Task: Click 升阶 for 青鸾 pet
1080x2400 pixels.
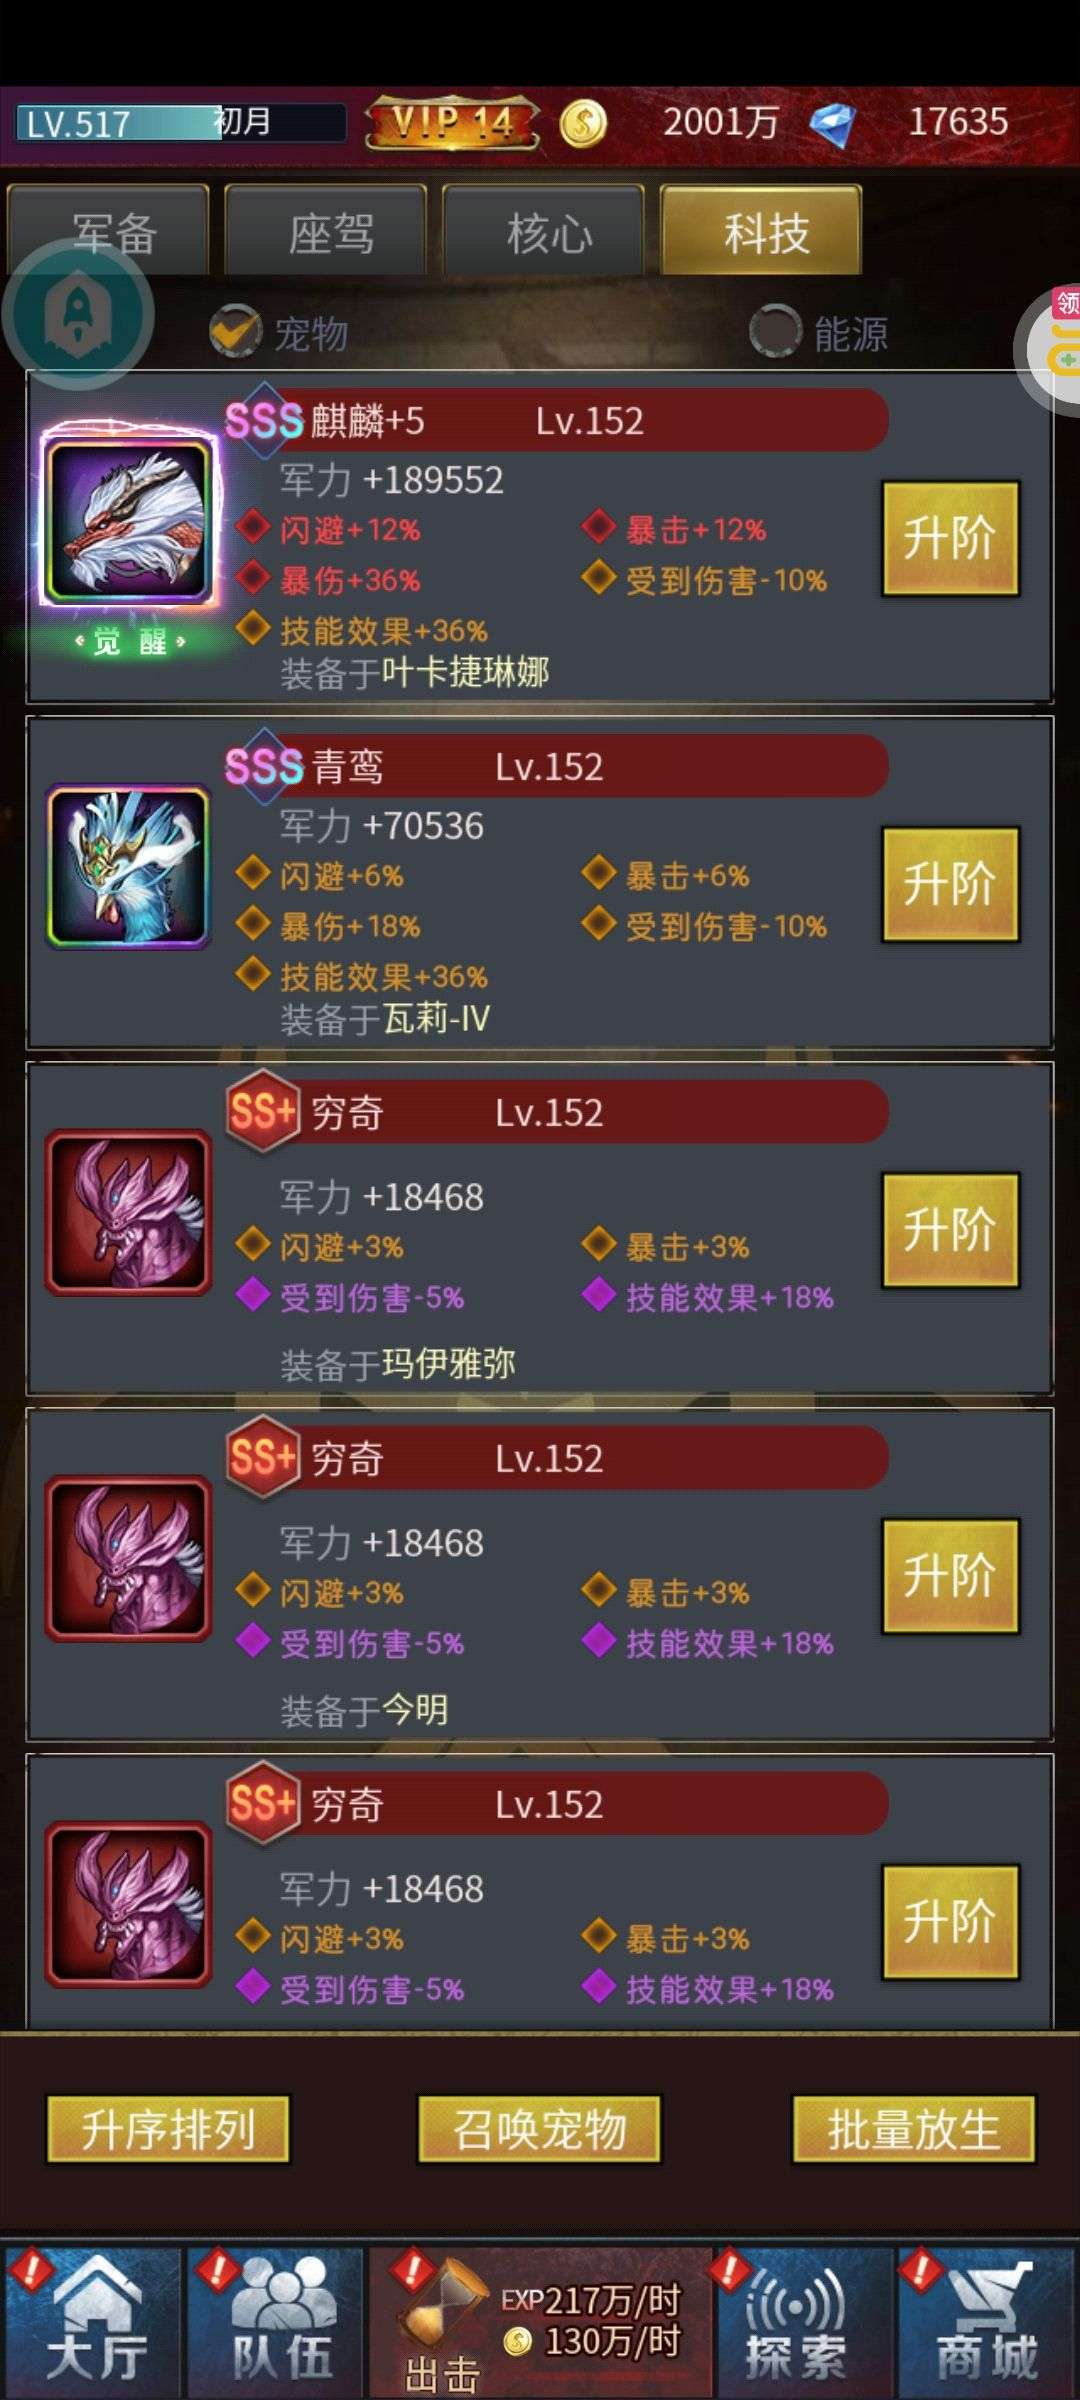Action: point(950,884)
